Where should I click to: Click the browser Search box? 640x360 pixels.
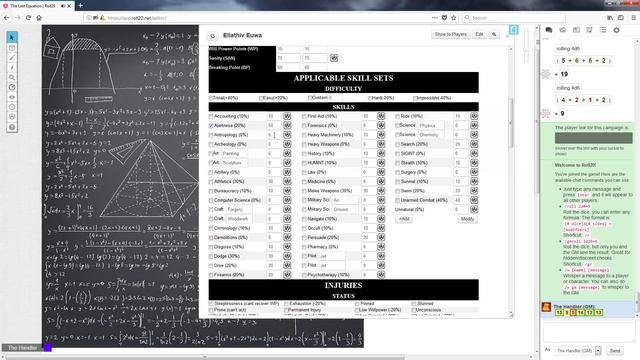point(514,18)
